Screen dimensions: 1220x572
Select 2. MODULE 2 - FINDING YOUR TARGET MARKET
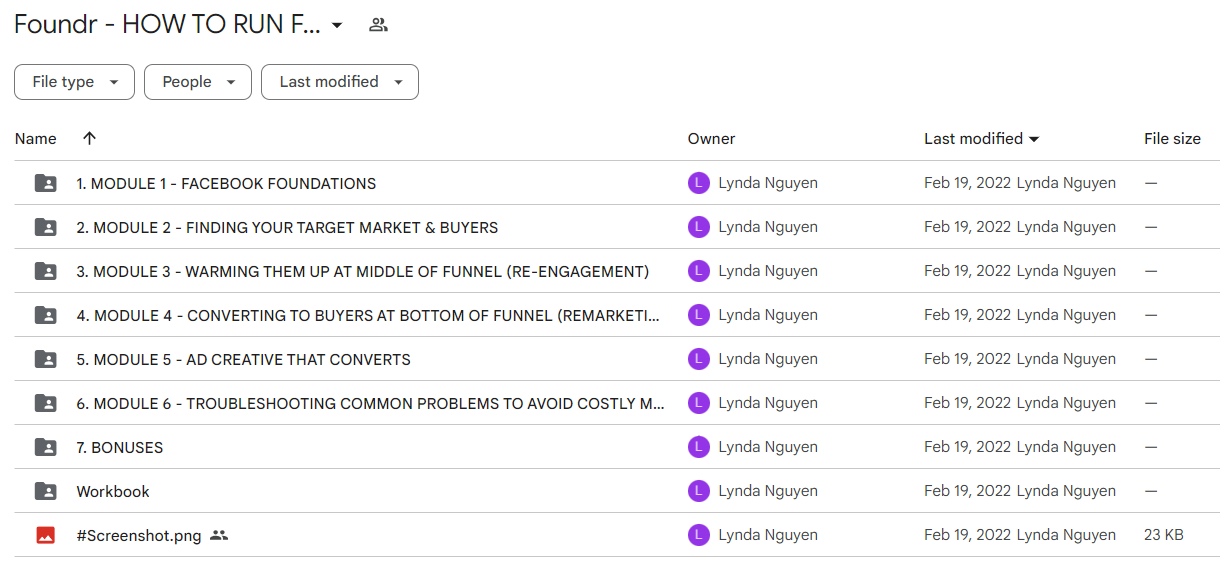pos(287,228)
